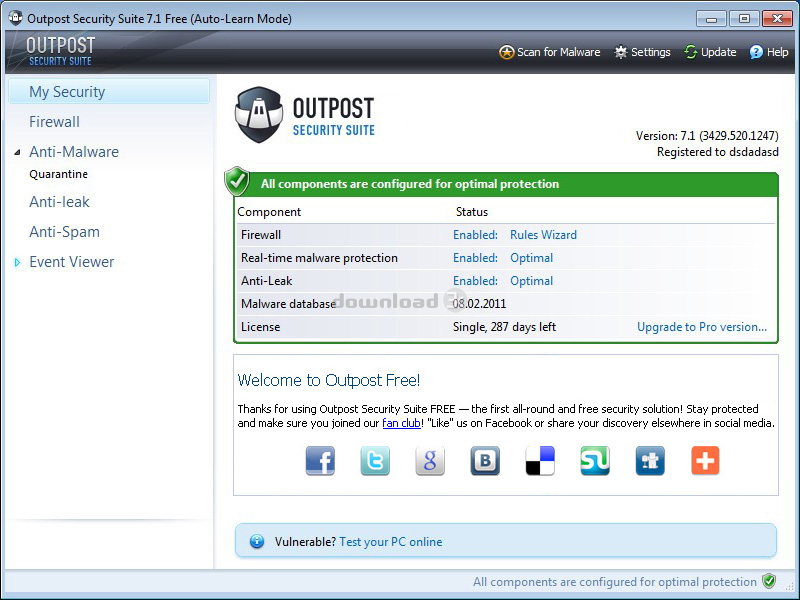Open the Rules Wizard link
This screenshot has width=800, height=600.
click(543, 235)
